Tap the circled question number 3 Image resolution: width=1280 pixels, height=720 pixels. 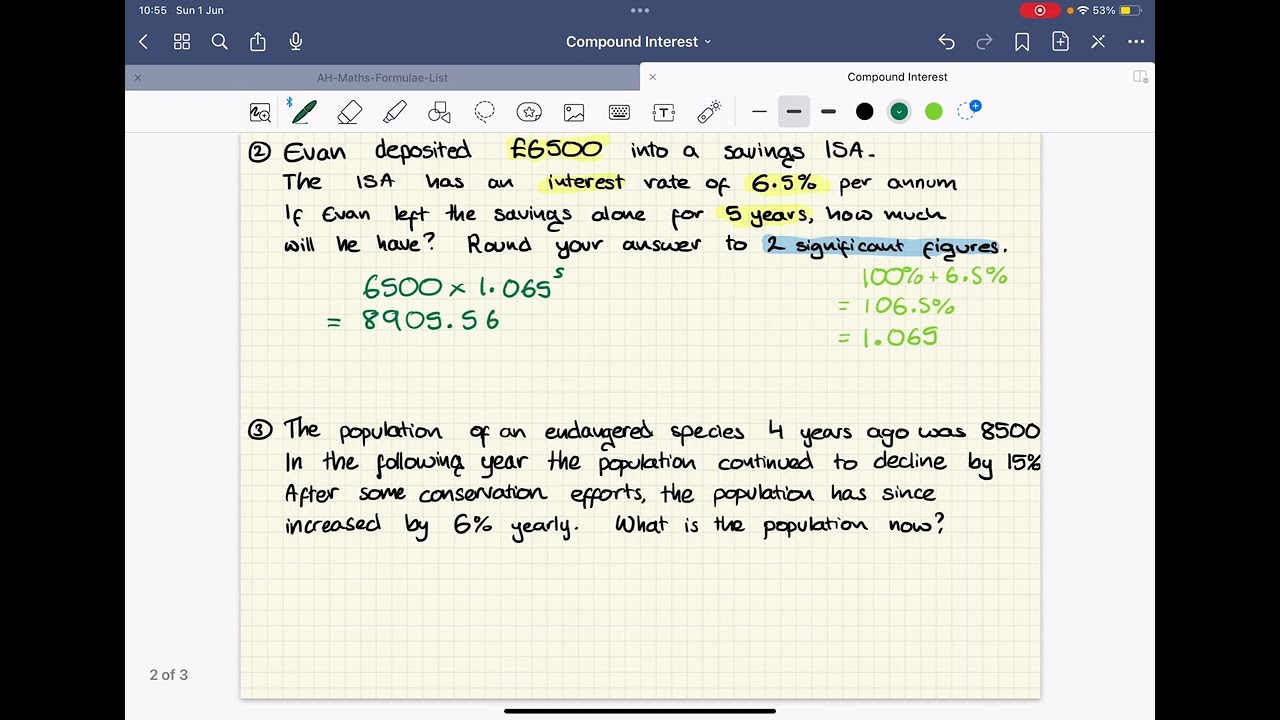click(x=259, y=430)
